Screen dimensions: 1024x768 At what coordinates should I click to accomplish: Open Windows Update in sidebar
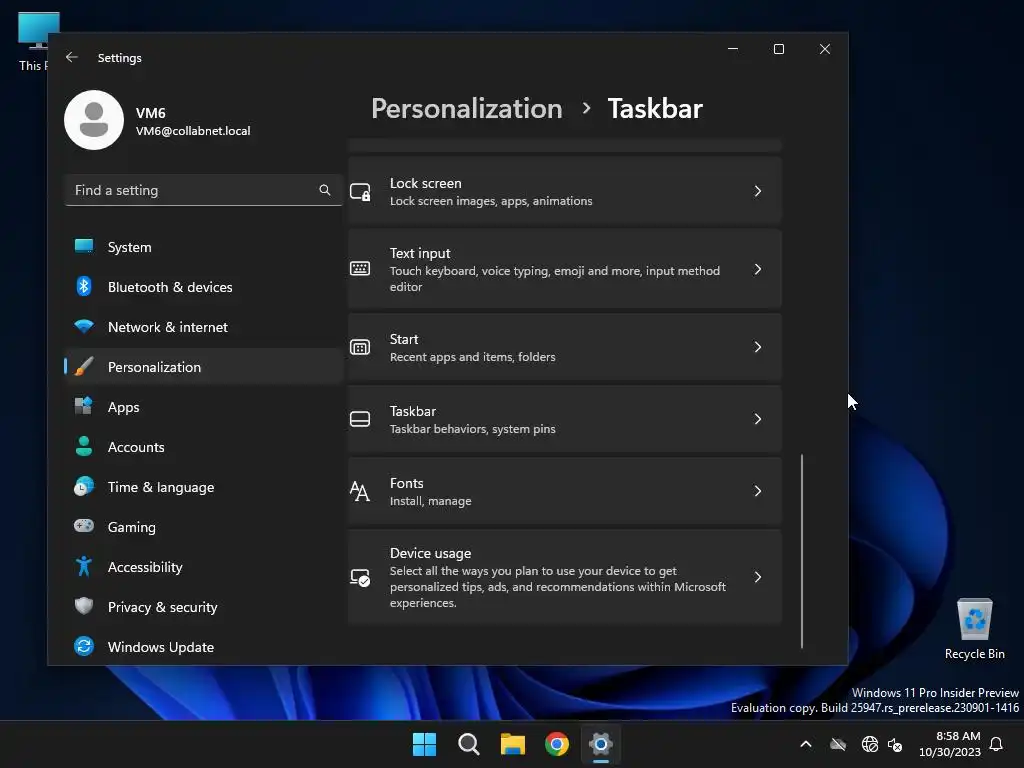pyautogui.click(x=204, y=647)
